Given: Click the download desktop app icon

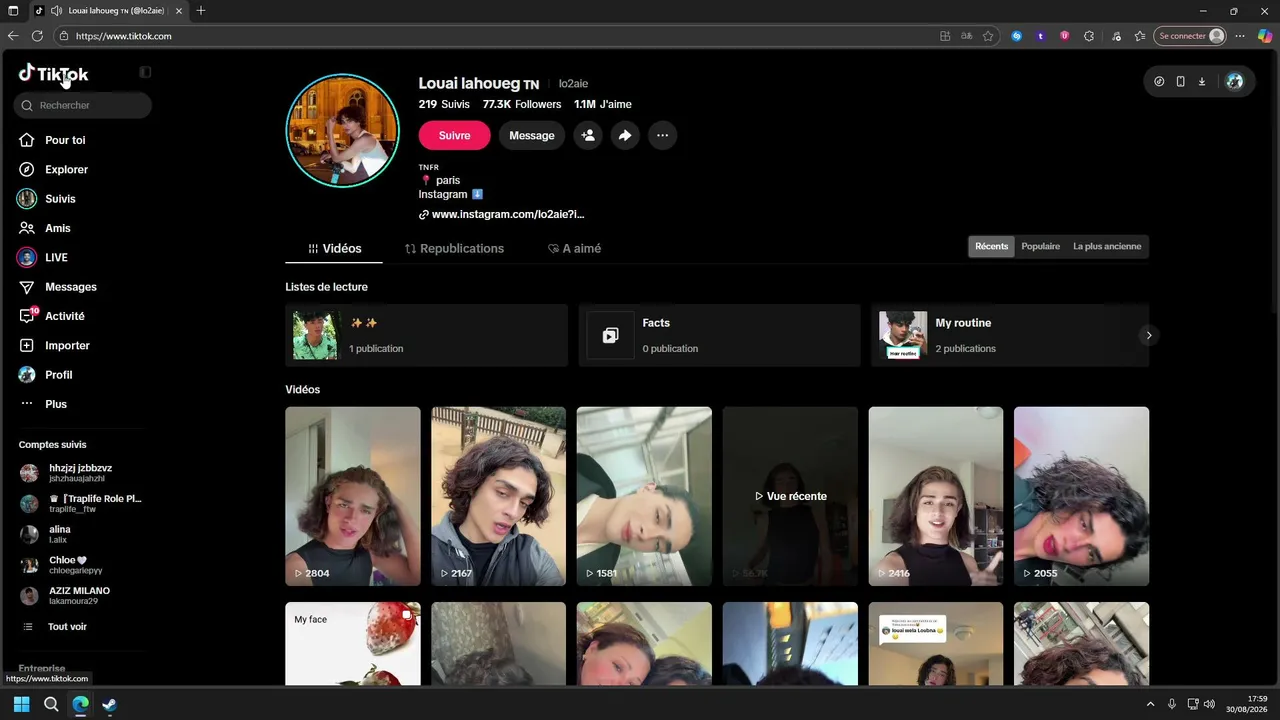Looking at the screenshot, I should click(1202, 82).
